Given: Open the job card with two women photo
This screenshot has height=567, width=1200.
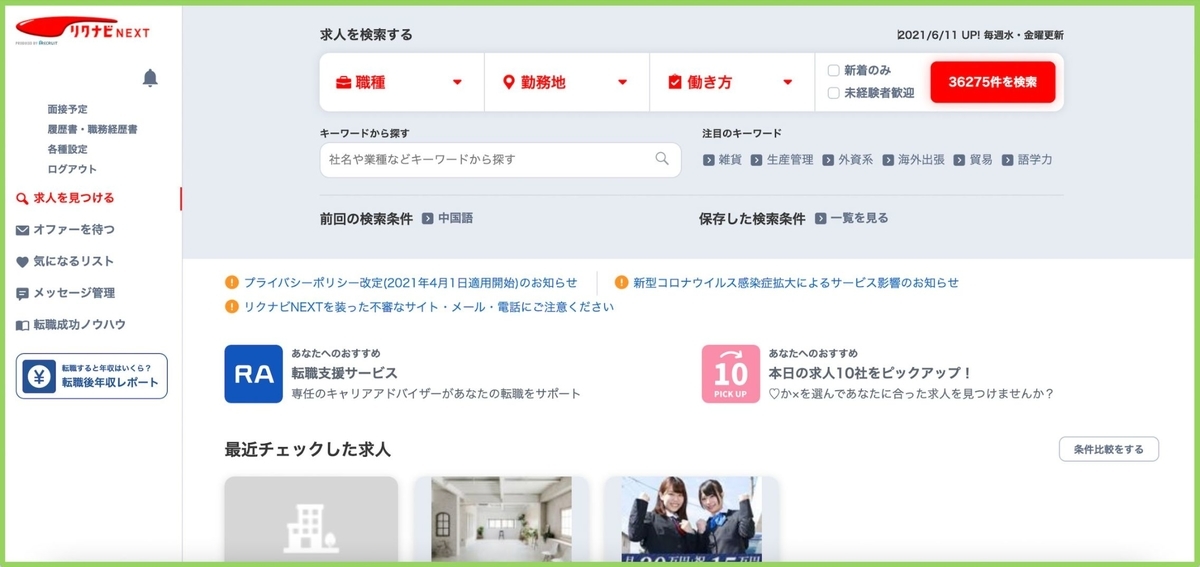Looking at the screenshot, I should [x=691, y=520].
